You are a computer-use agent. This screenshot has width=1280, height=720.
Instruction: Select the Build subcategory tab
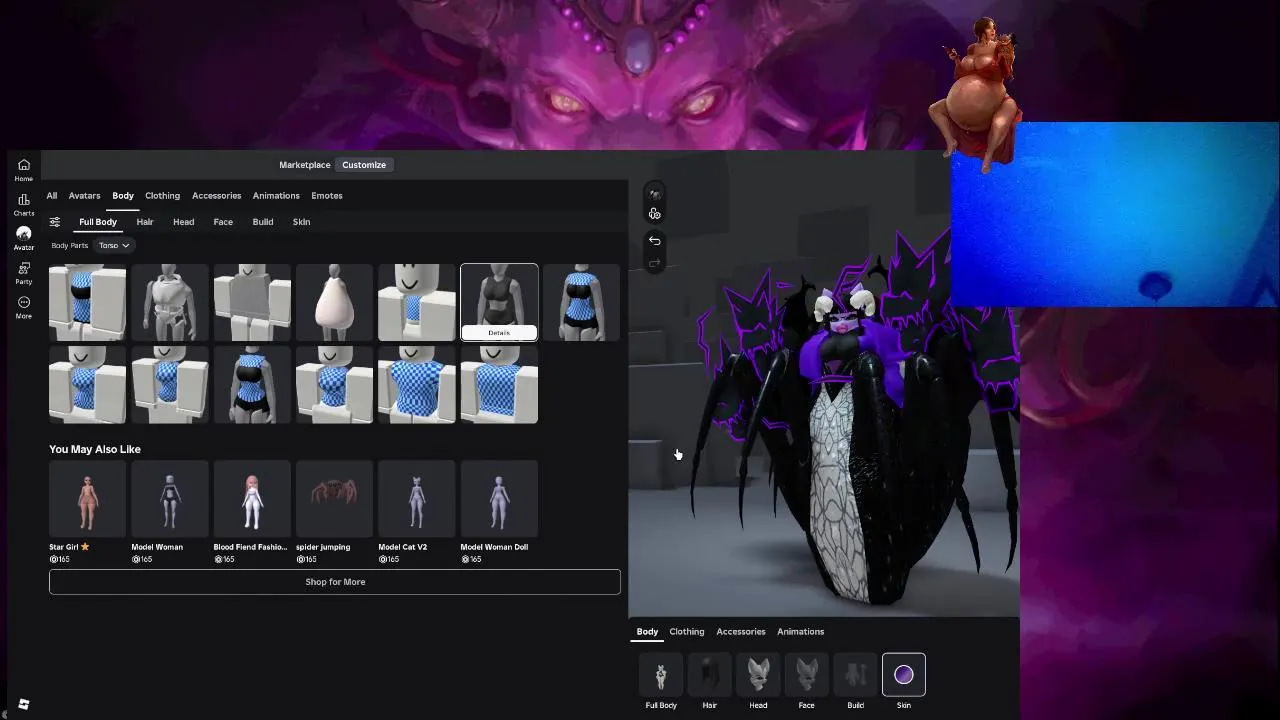pos(263,222)
